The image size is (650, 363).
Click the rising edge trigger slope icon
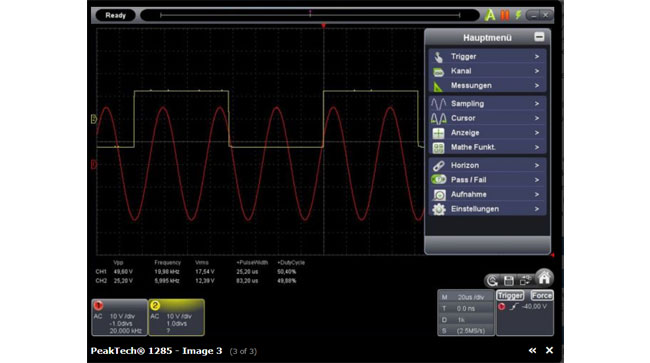click(x=514, y=307)
